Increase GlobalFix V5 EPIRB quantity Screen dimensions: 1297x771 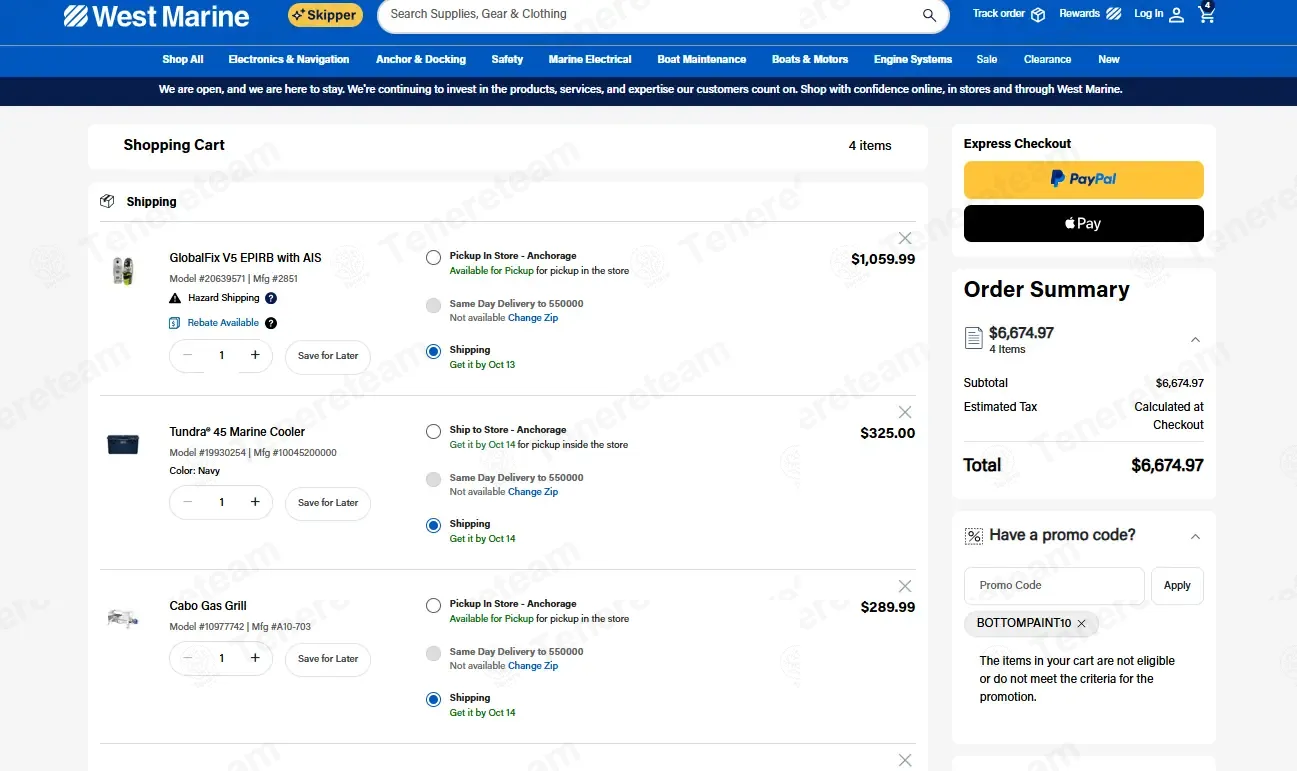255,355
